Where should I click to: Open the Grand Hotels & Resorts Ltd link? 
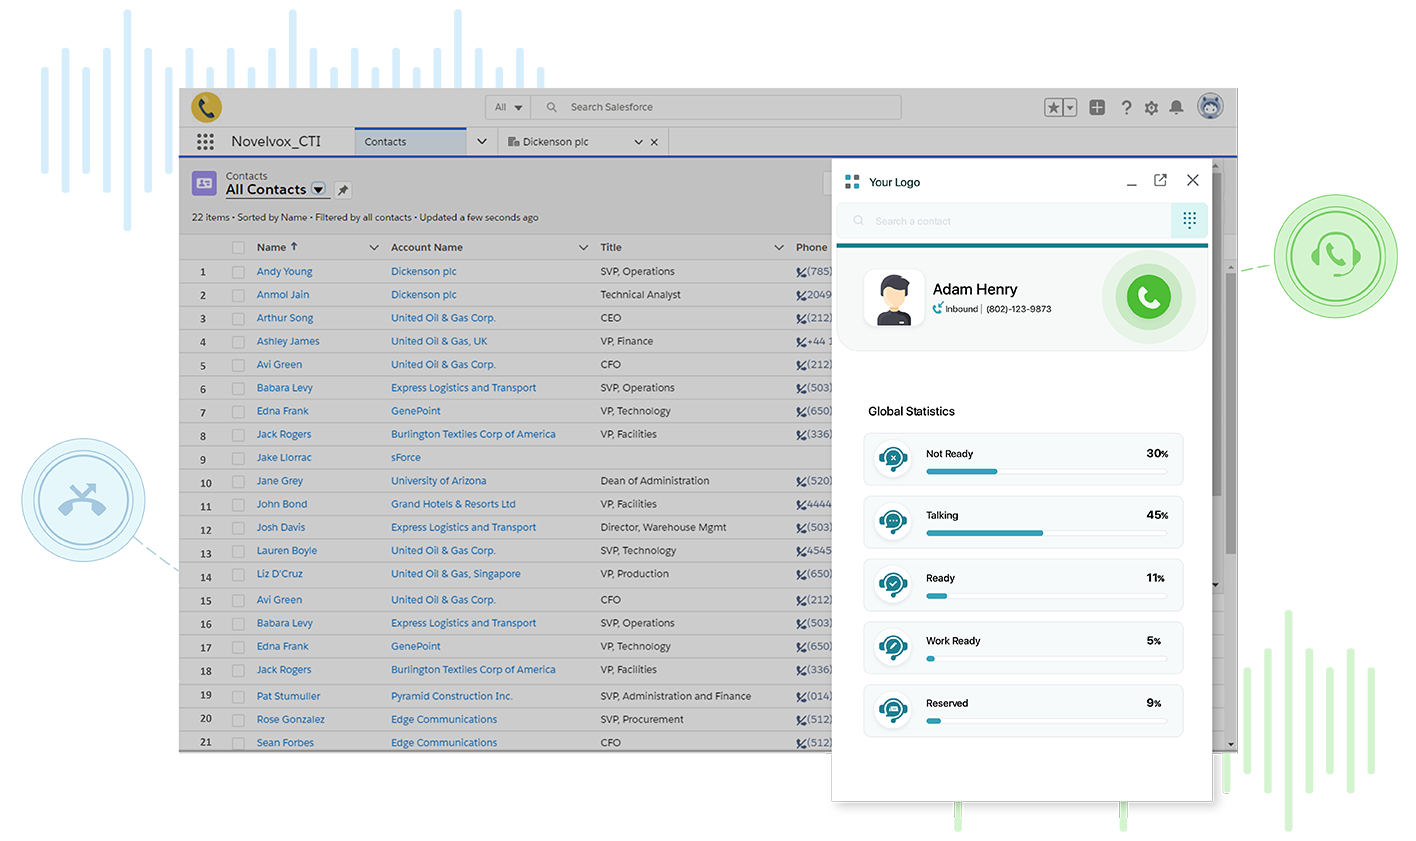(453, 504)
